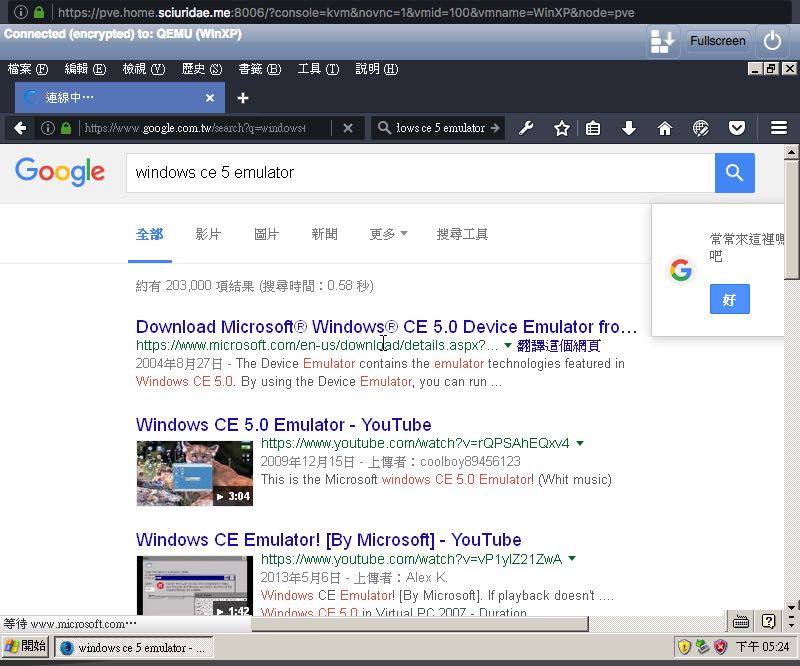
Task: Go to the browser home page icon
Action: coord(665,128)
